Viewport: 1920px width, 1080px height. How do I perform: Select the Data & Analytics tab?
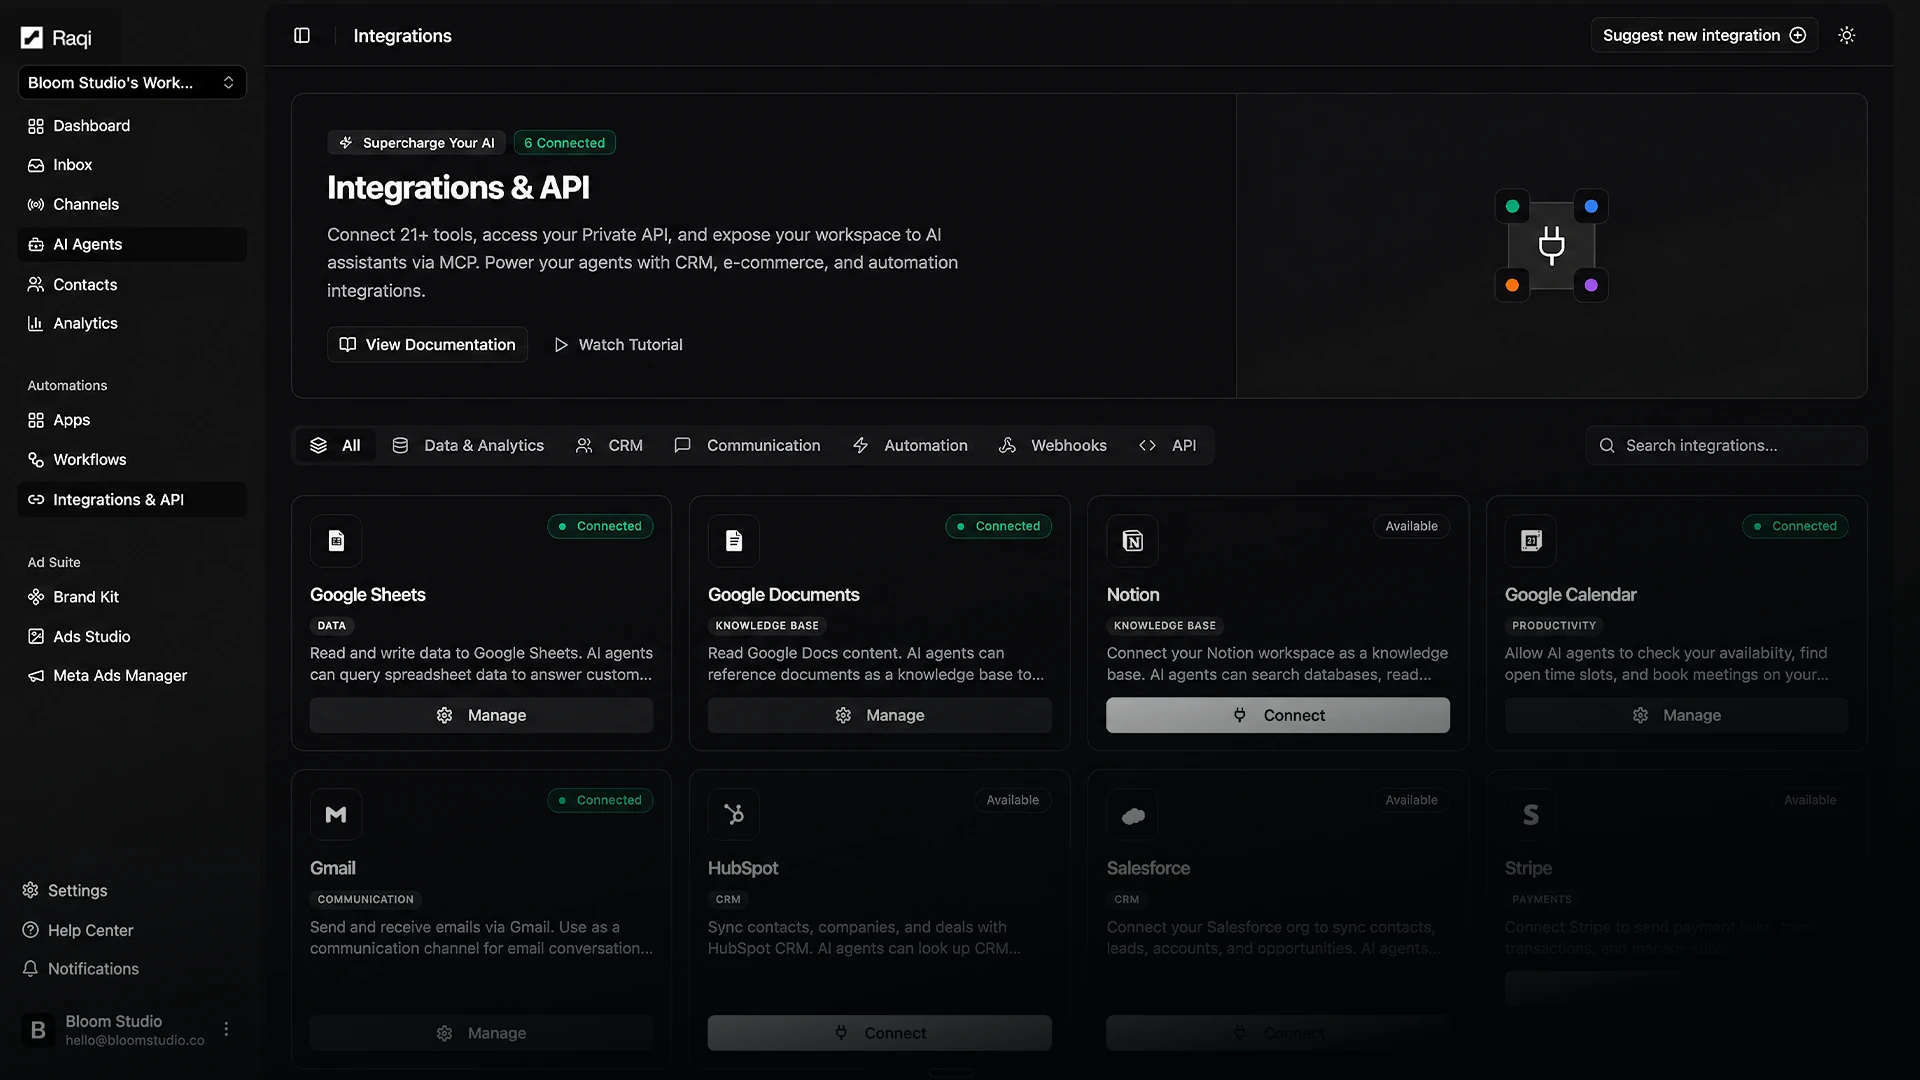pyautogui.click(x=468, y=446)
